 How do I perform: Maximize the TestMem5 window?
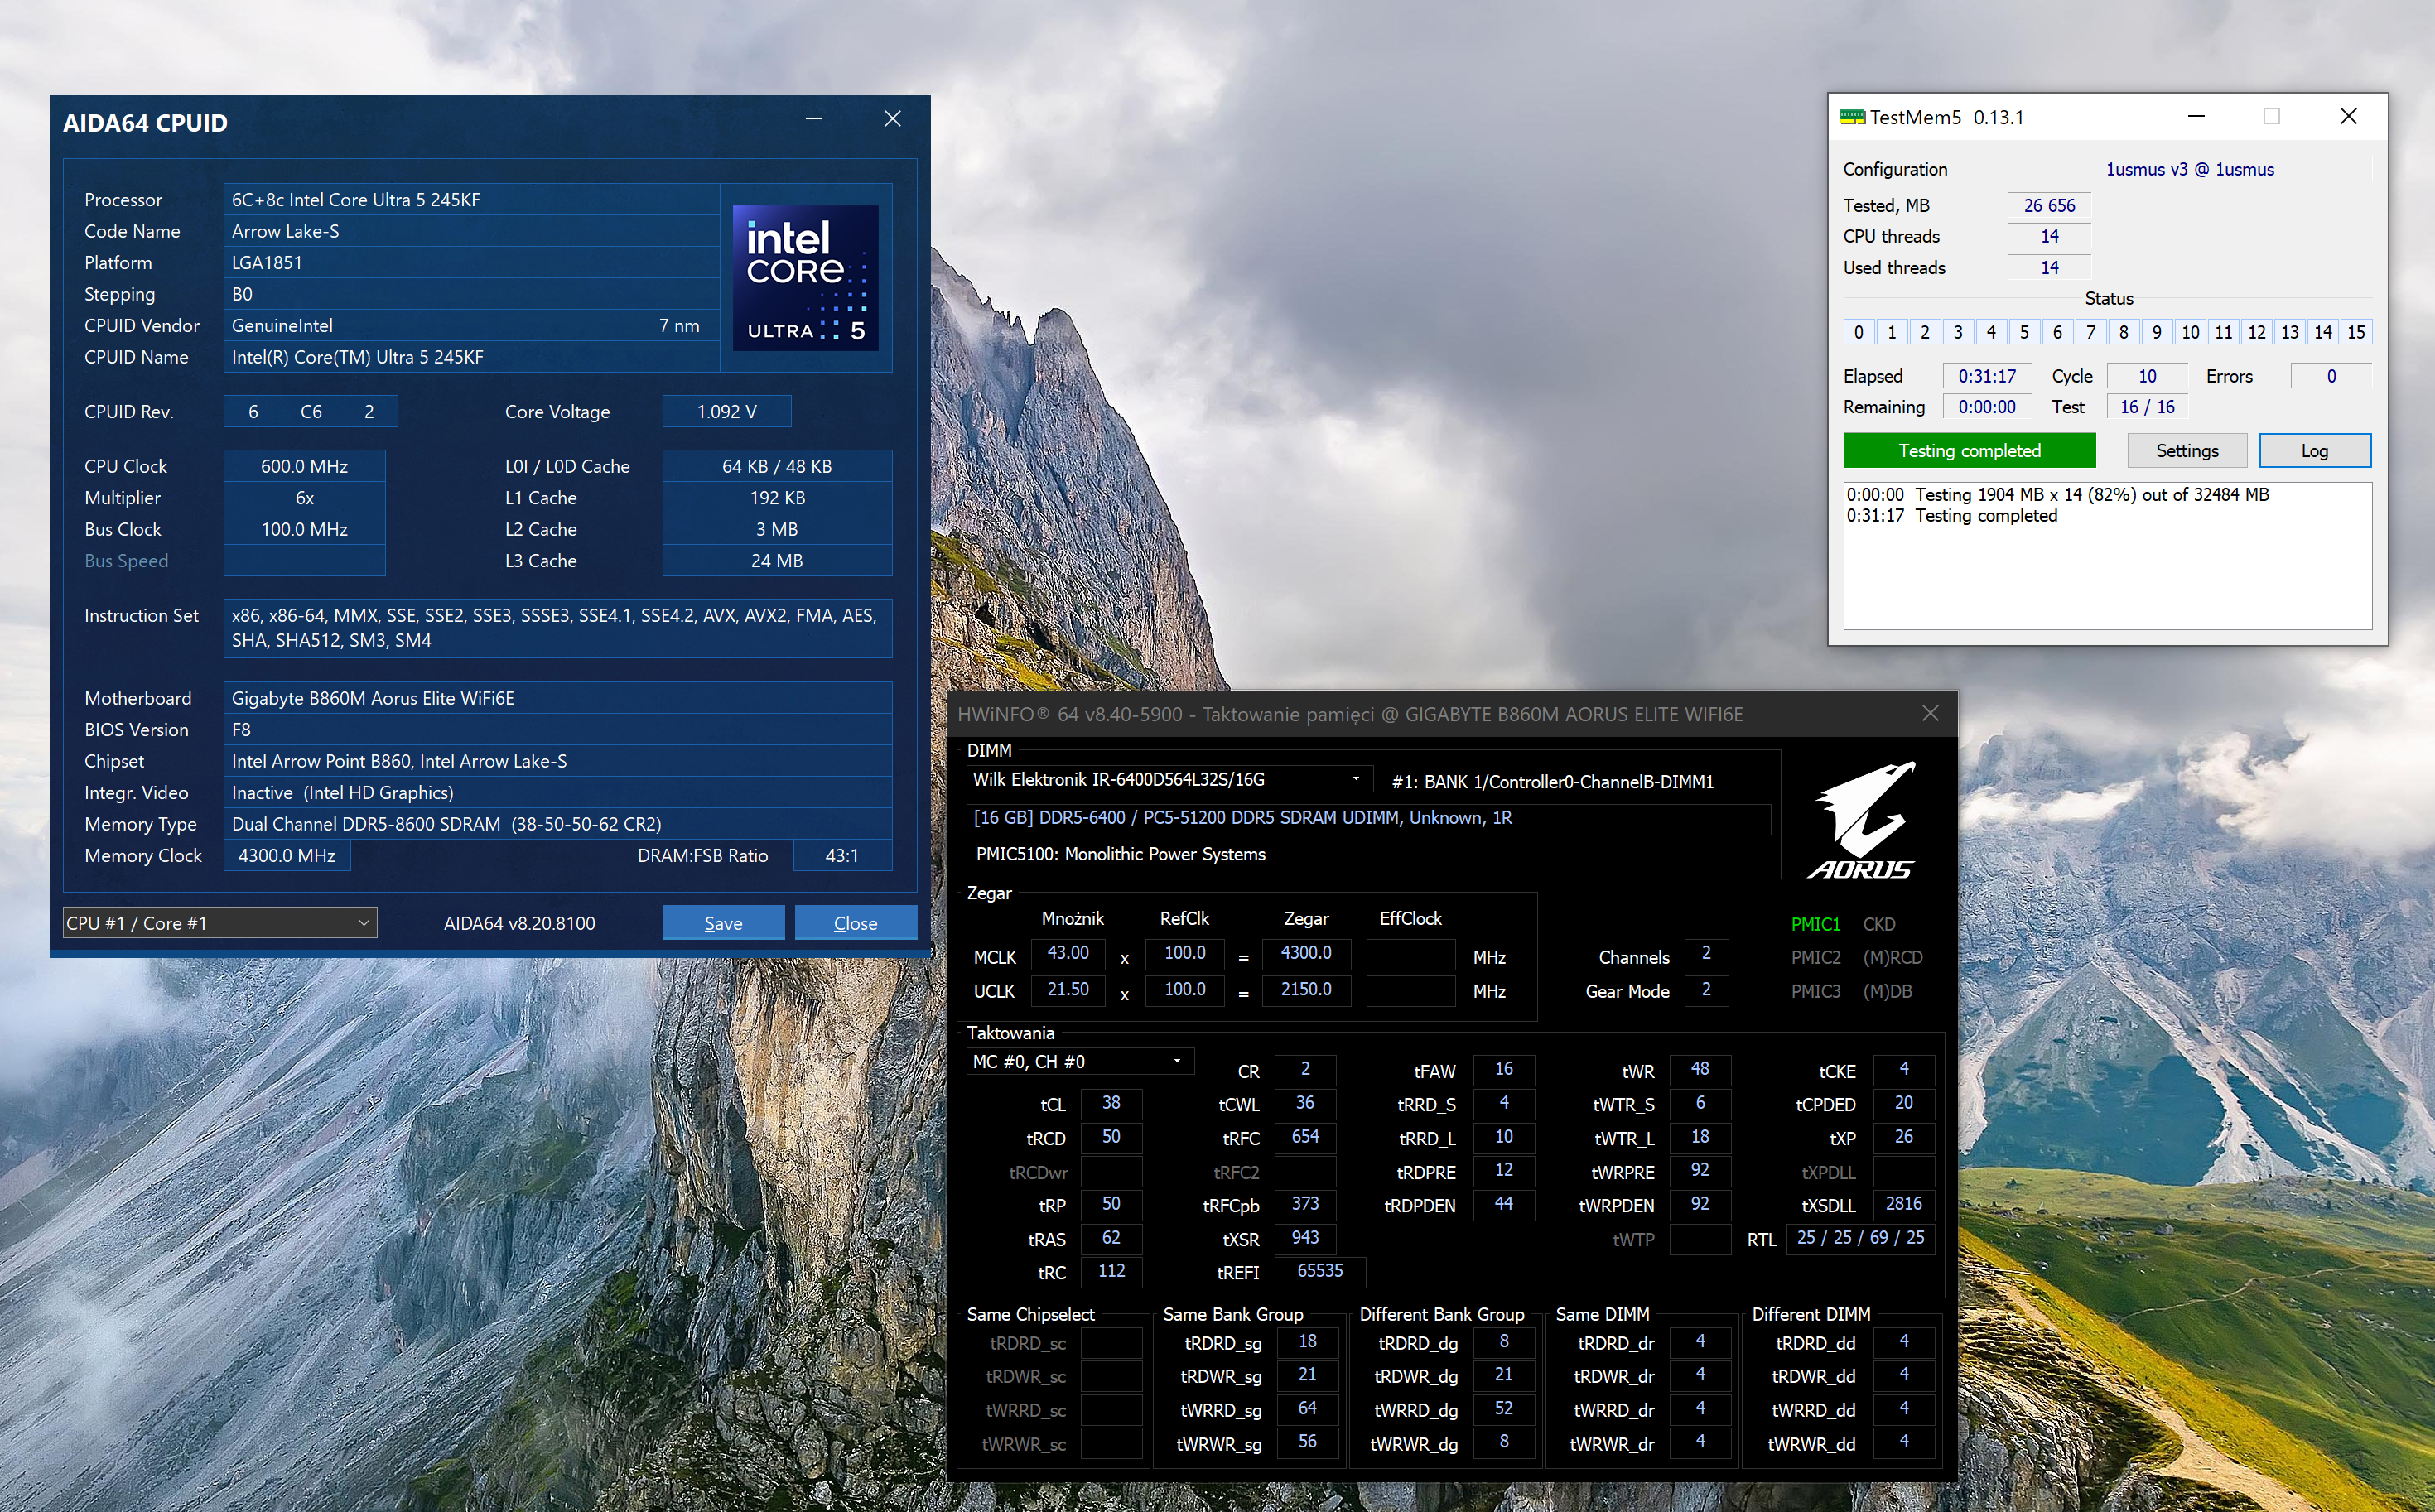(x=2271, y=117)
